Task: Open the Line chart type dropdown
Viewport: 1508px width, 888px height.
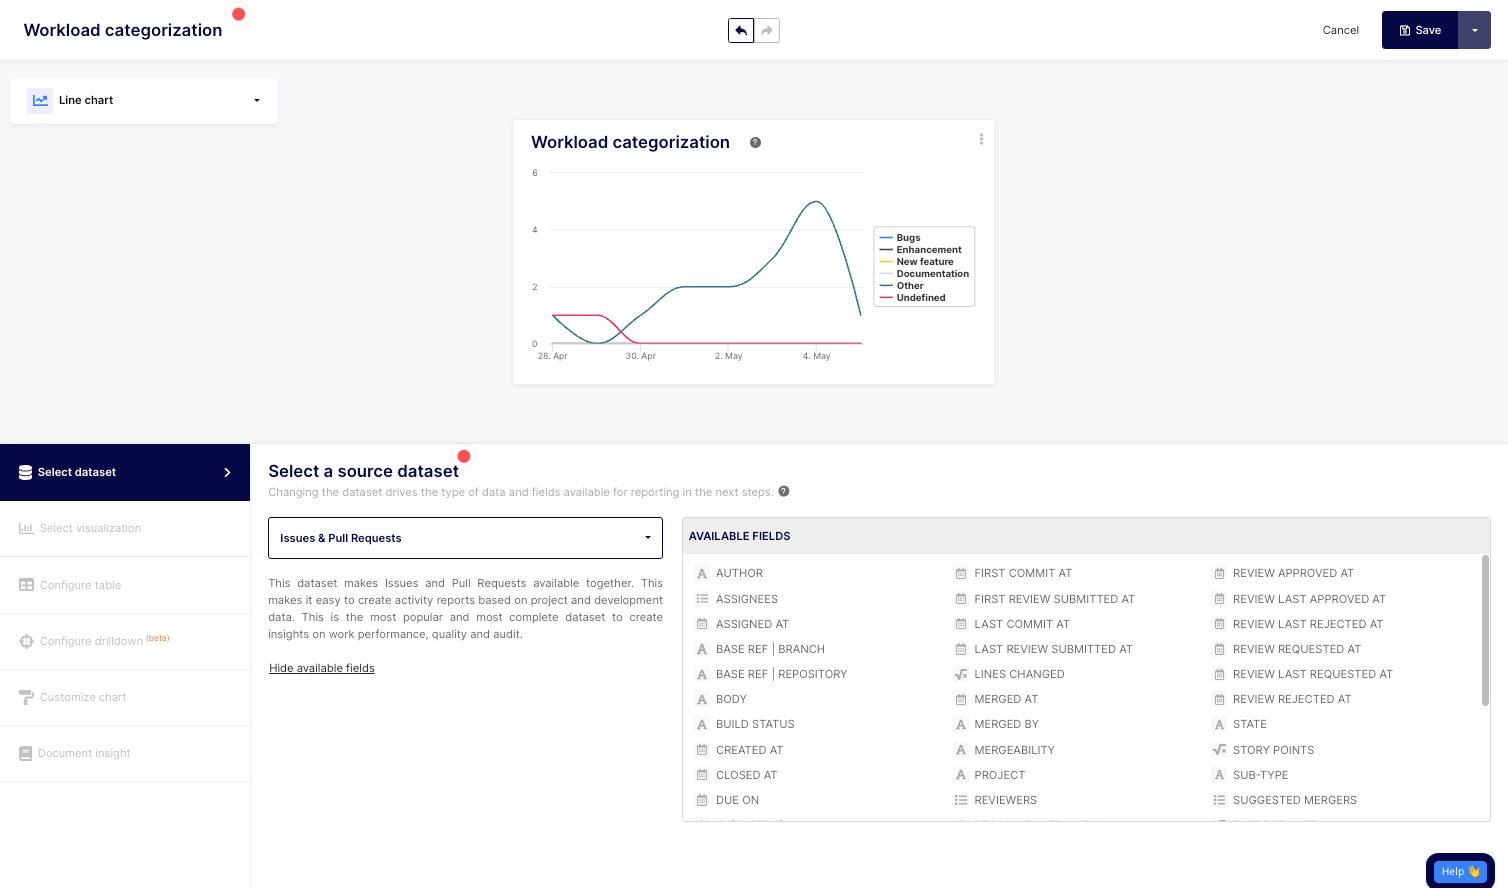Action: [256, 100]
